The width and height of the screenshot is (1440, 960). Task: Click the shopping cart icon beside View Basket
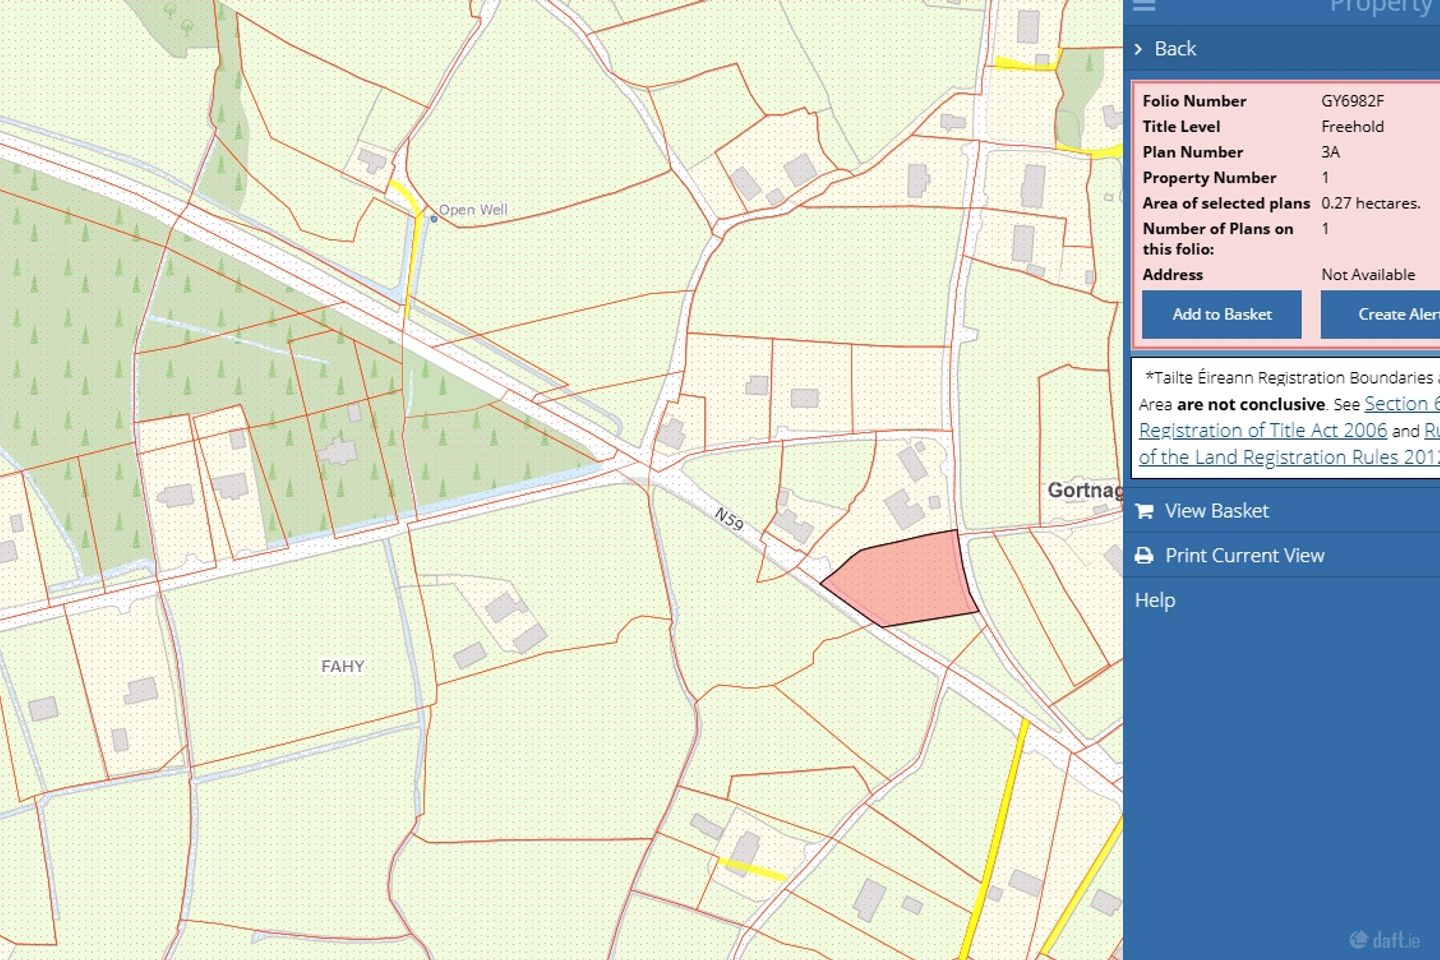(1145, 511)
